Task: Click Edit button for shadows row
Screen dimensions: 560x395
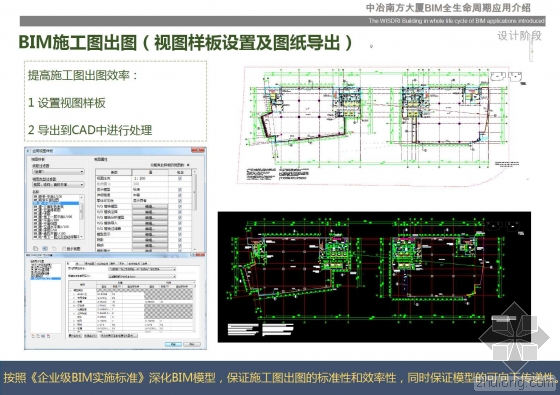Action: tap(150, 240)
